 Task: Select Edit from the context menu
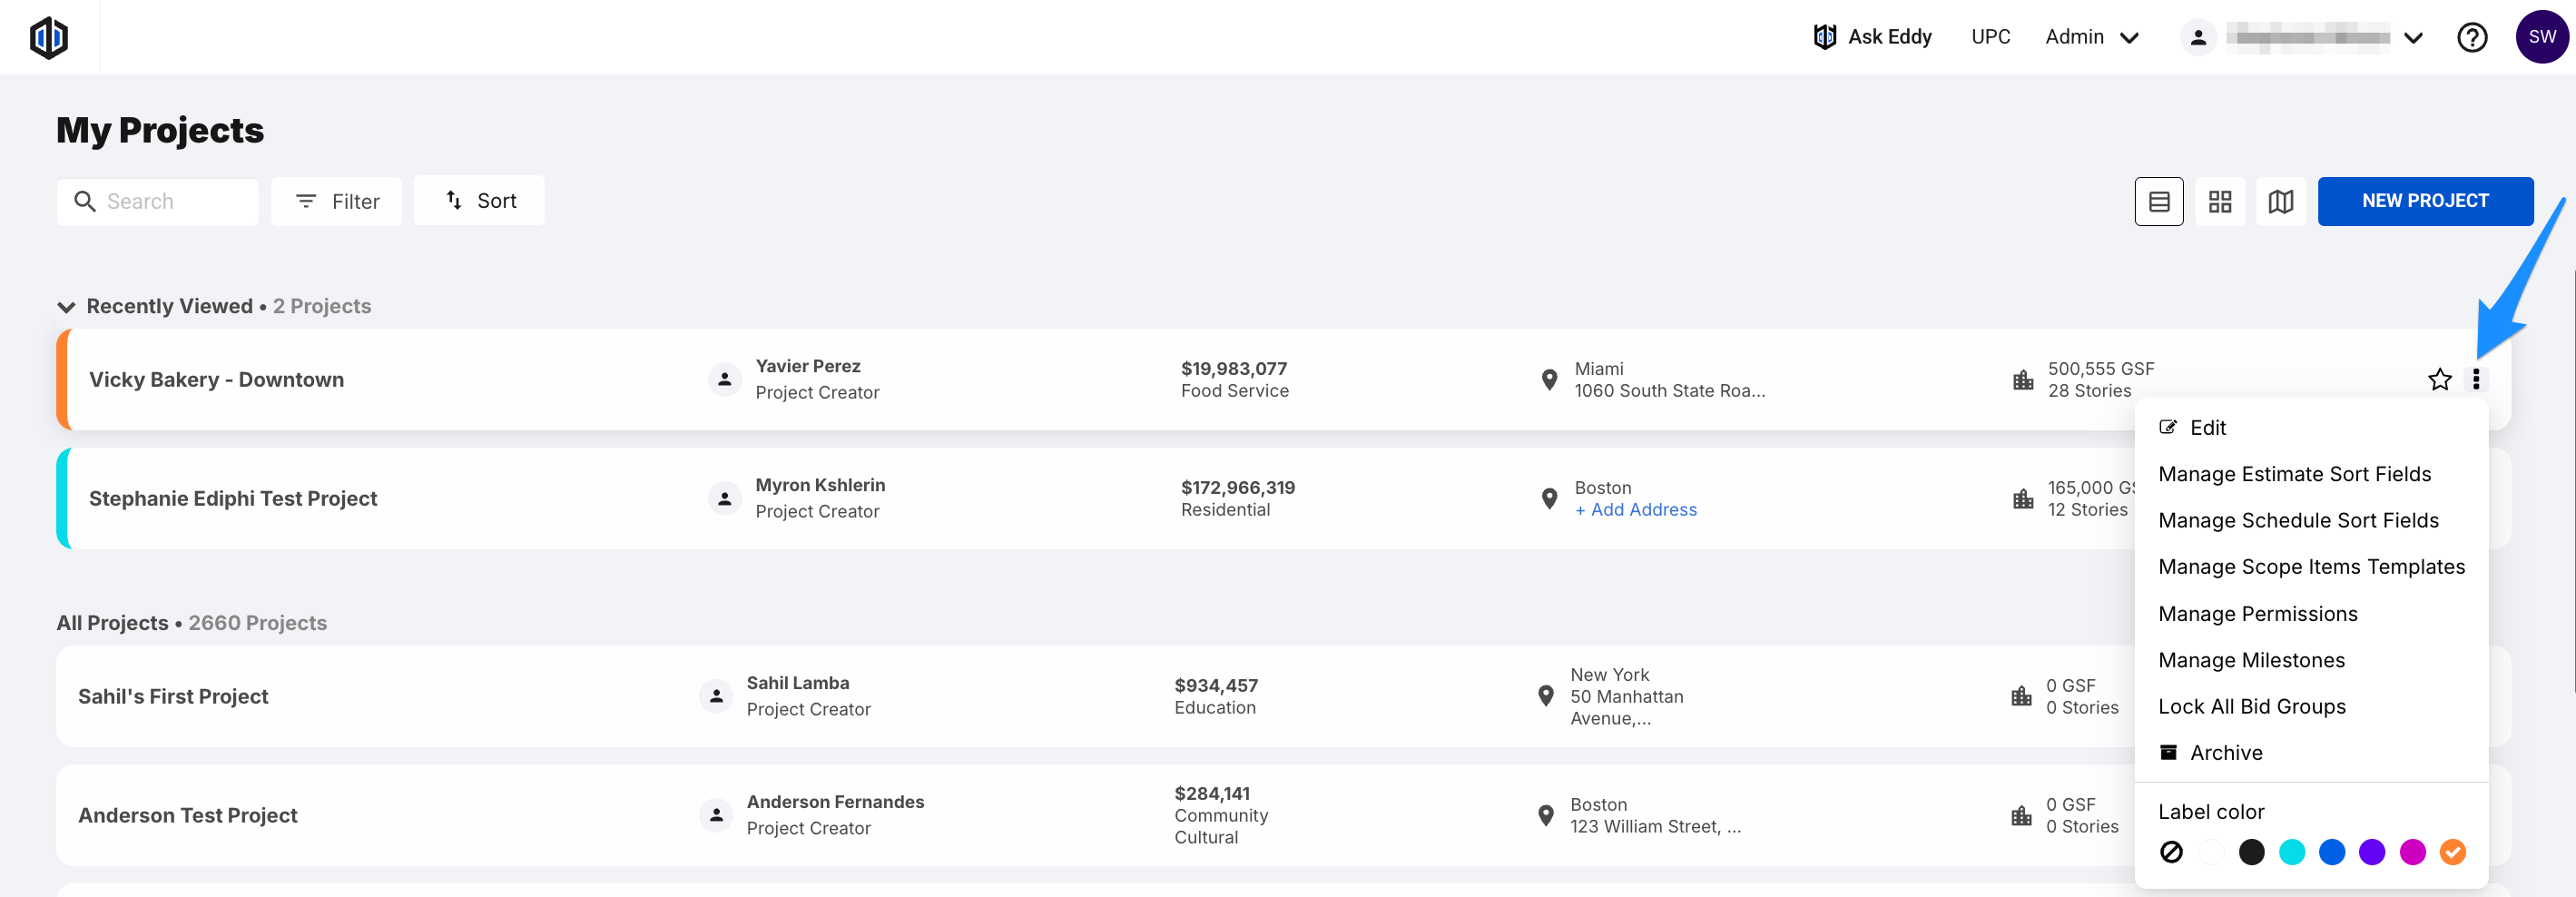coord(2207,428)
